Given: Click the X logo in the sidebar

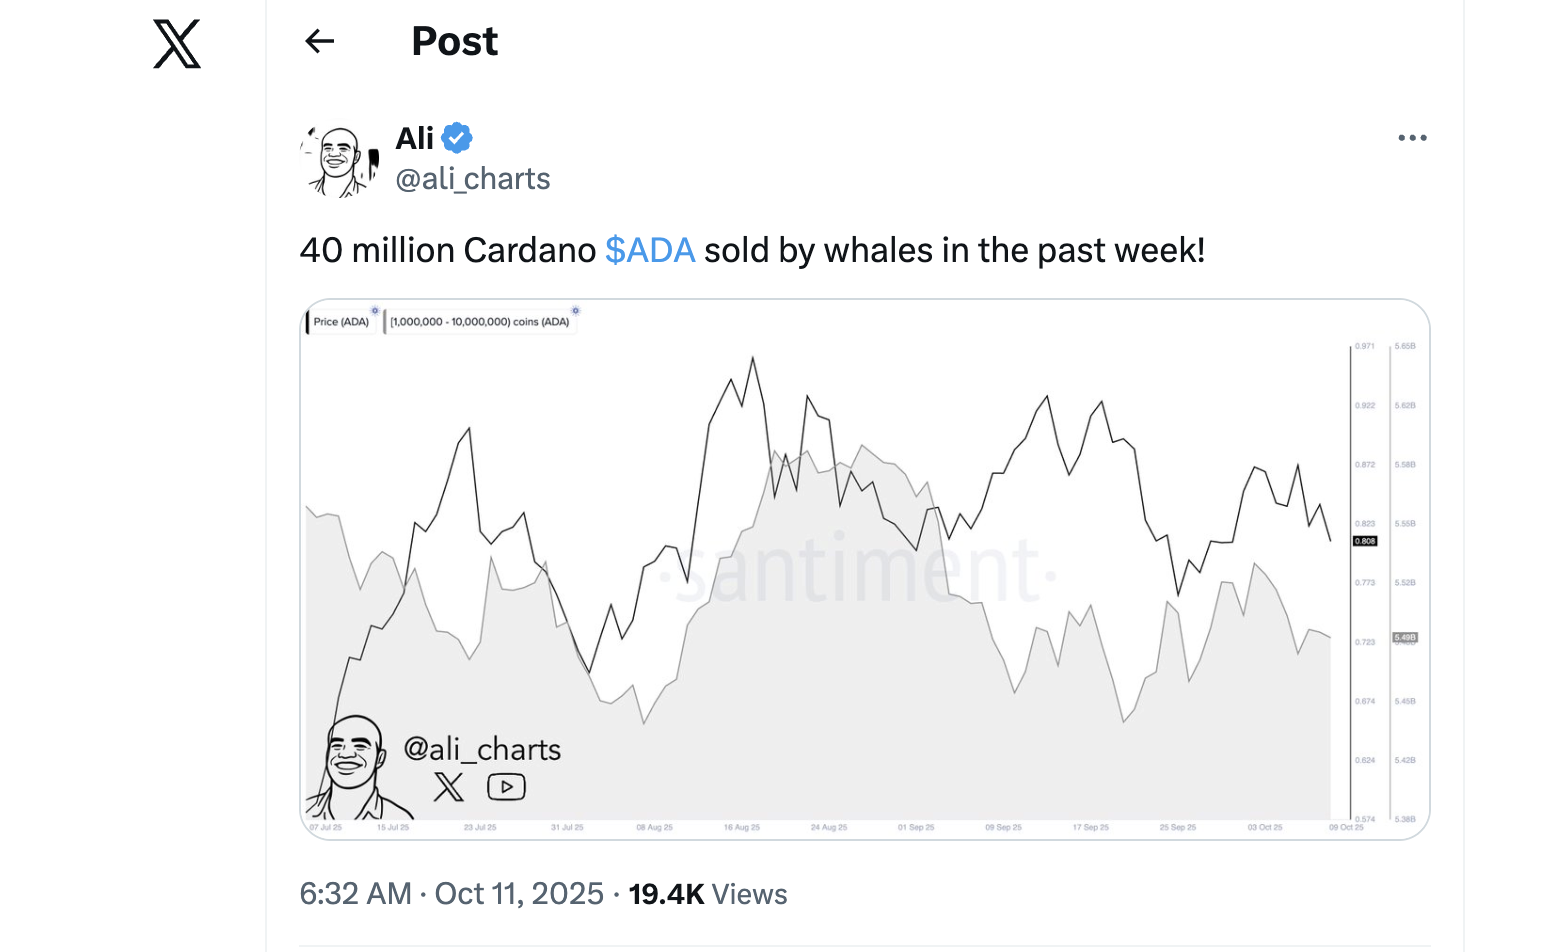Looking at the screenshot, I should pos(177,44).
